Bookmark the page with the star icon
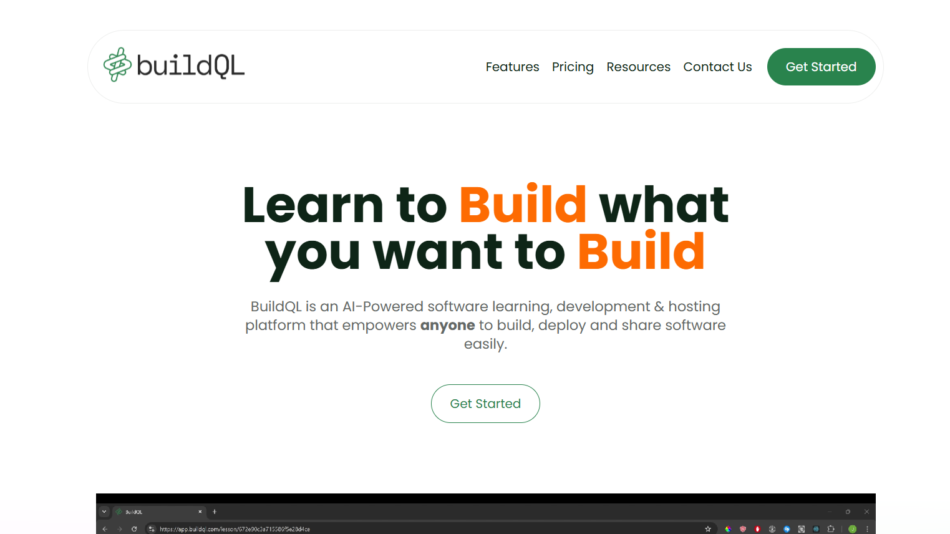This screenshot has height=534, width=950. pyautogui.click(x=708, y=529)
